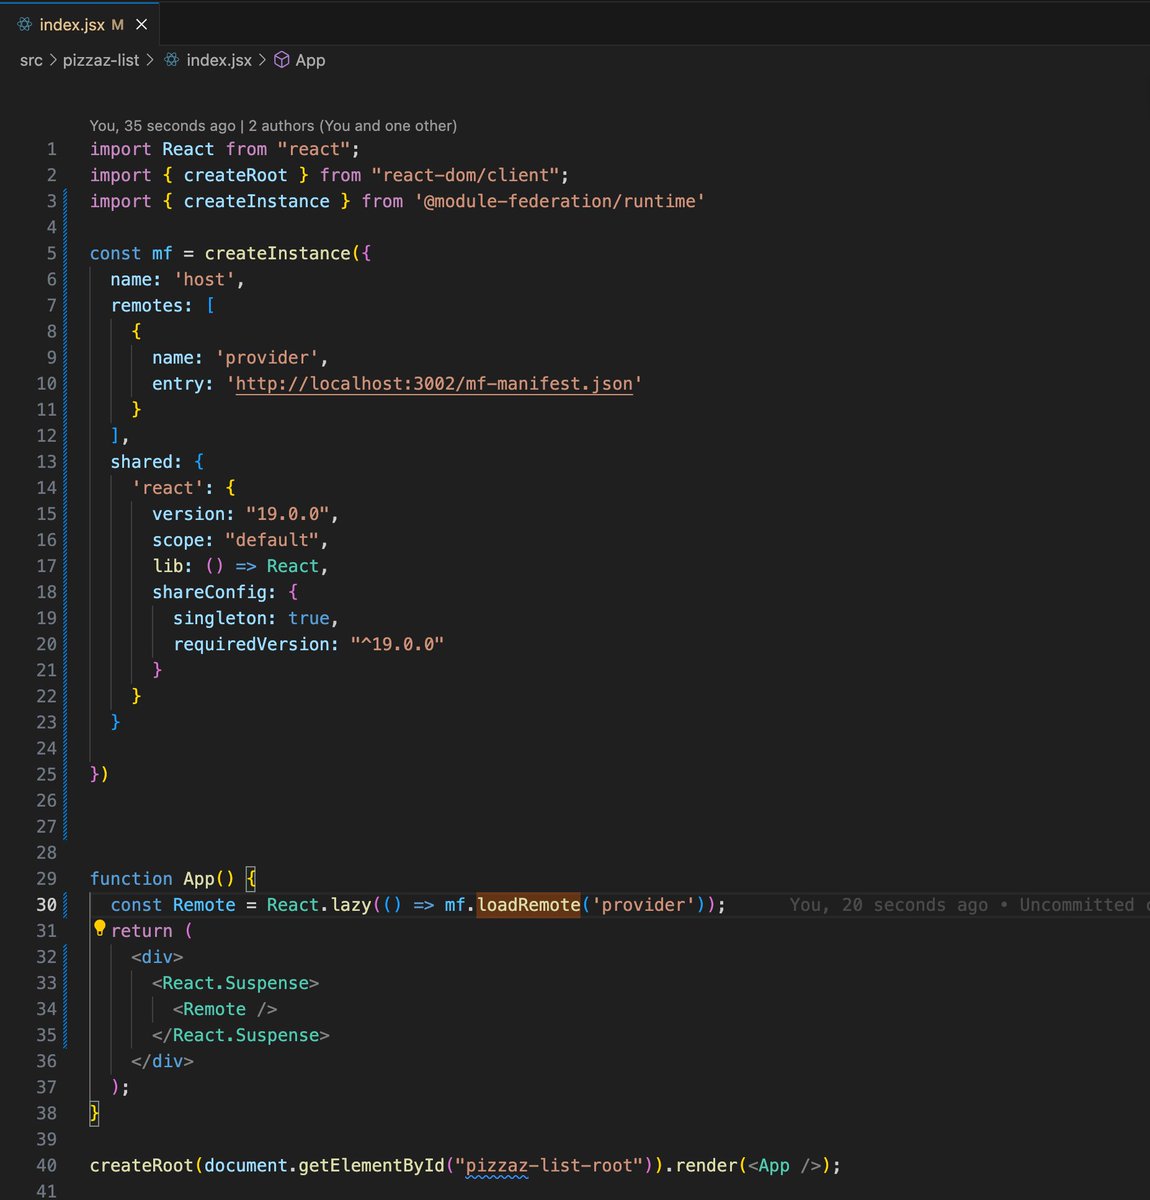Click the render call on line 40
The image size is (1150, 1200).
[707, 1166]
